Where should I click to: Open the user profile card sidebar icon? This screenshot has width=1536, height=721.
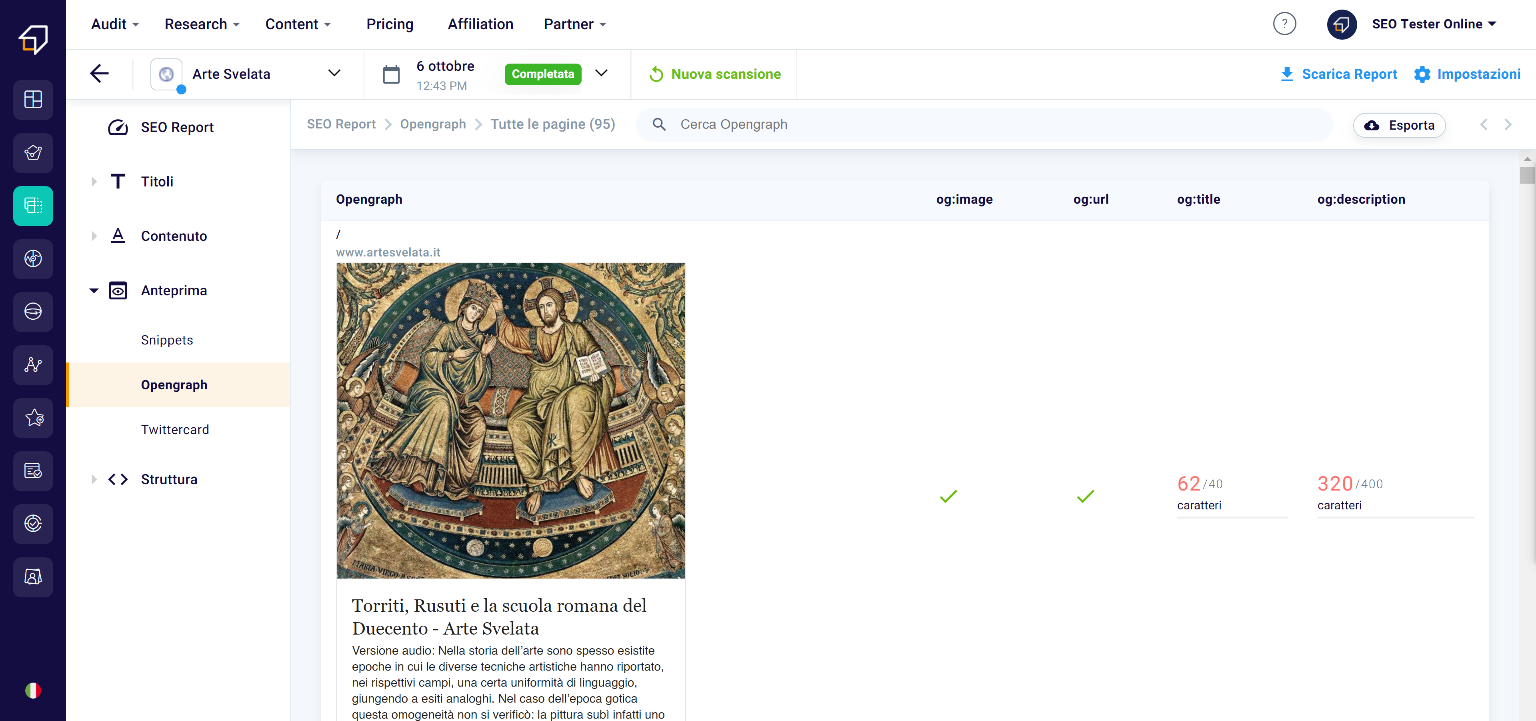(x=33, y=577)
